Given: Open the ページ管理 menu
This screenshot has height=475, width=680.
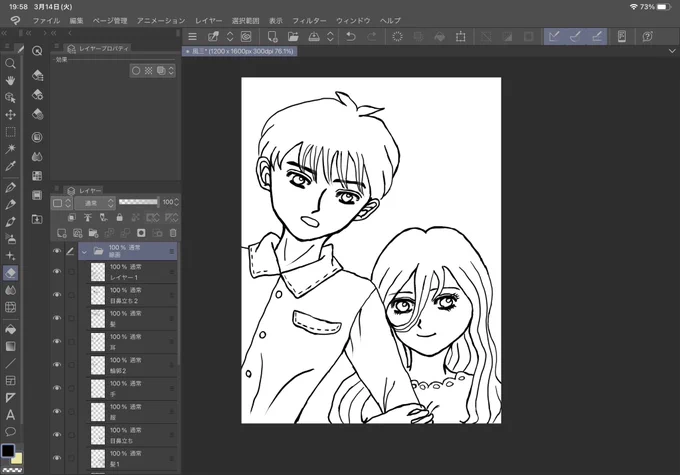Looking at the screenshot, I should (x=110, y=20).
